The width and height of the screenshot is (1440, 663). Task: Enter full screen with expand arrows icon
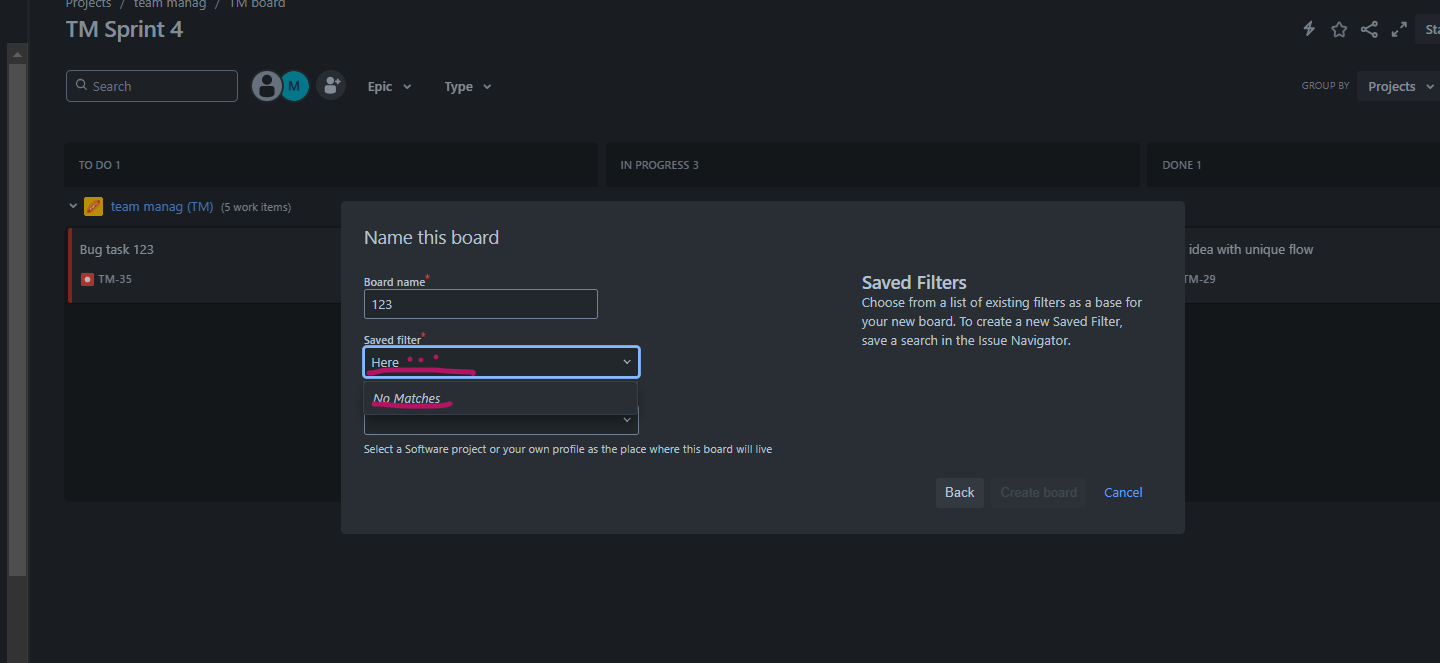(x=1399, y=29)
